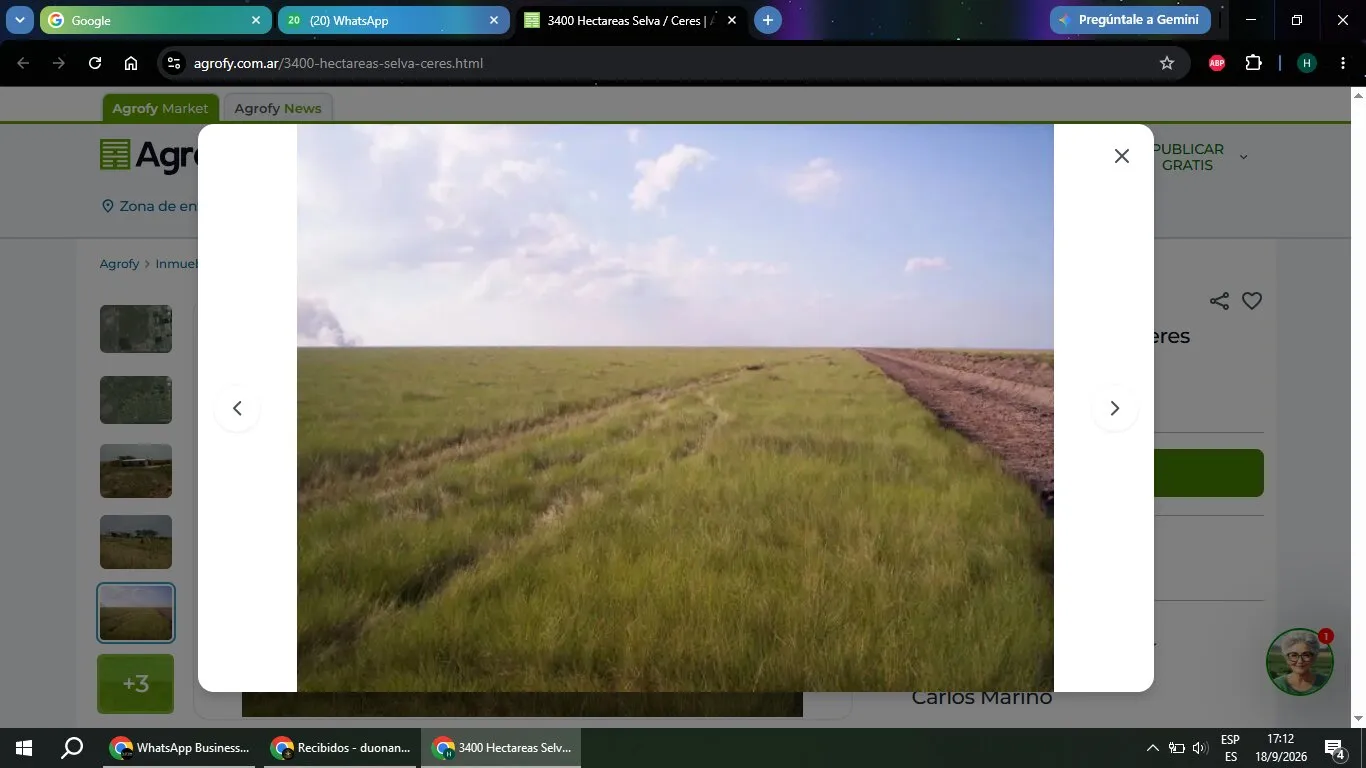This screenshot has height=768, width=1366.
Task: Open the chat assistant avatar
Action: [1299, 662]
